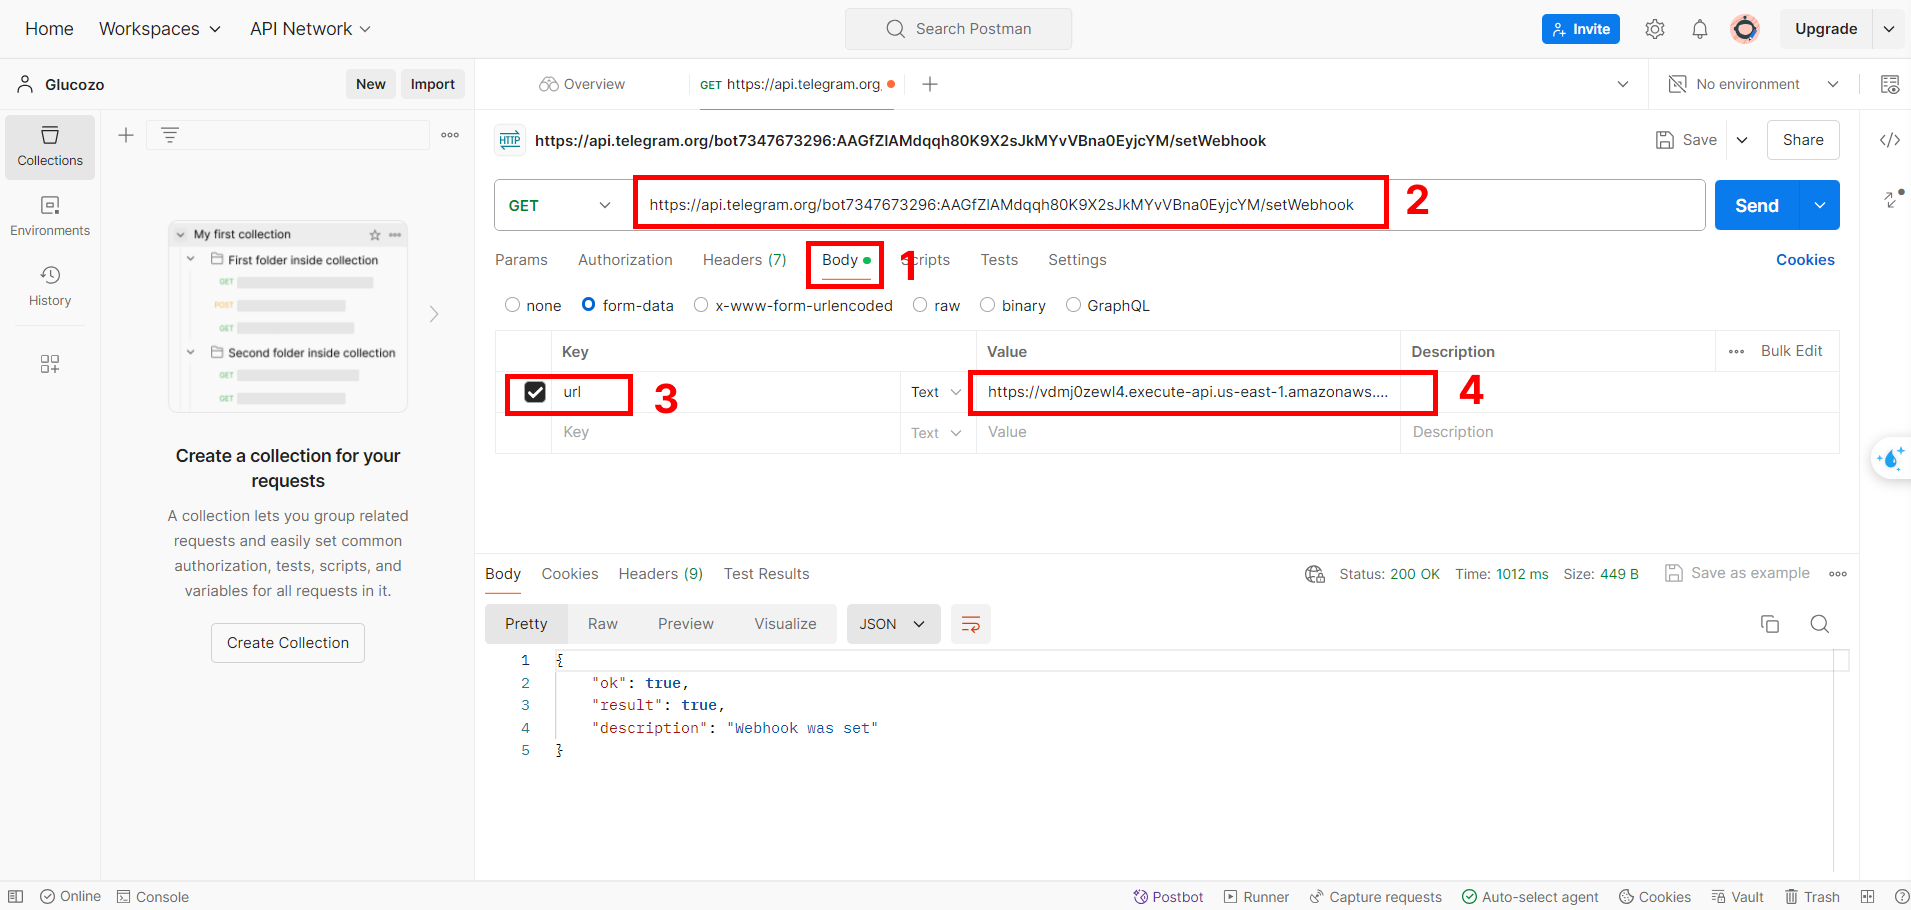Open Vault in status bar
The width and height of the screenshot is (1911, 910).
click(x=1737, y=897)
